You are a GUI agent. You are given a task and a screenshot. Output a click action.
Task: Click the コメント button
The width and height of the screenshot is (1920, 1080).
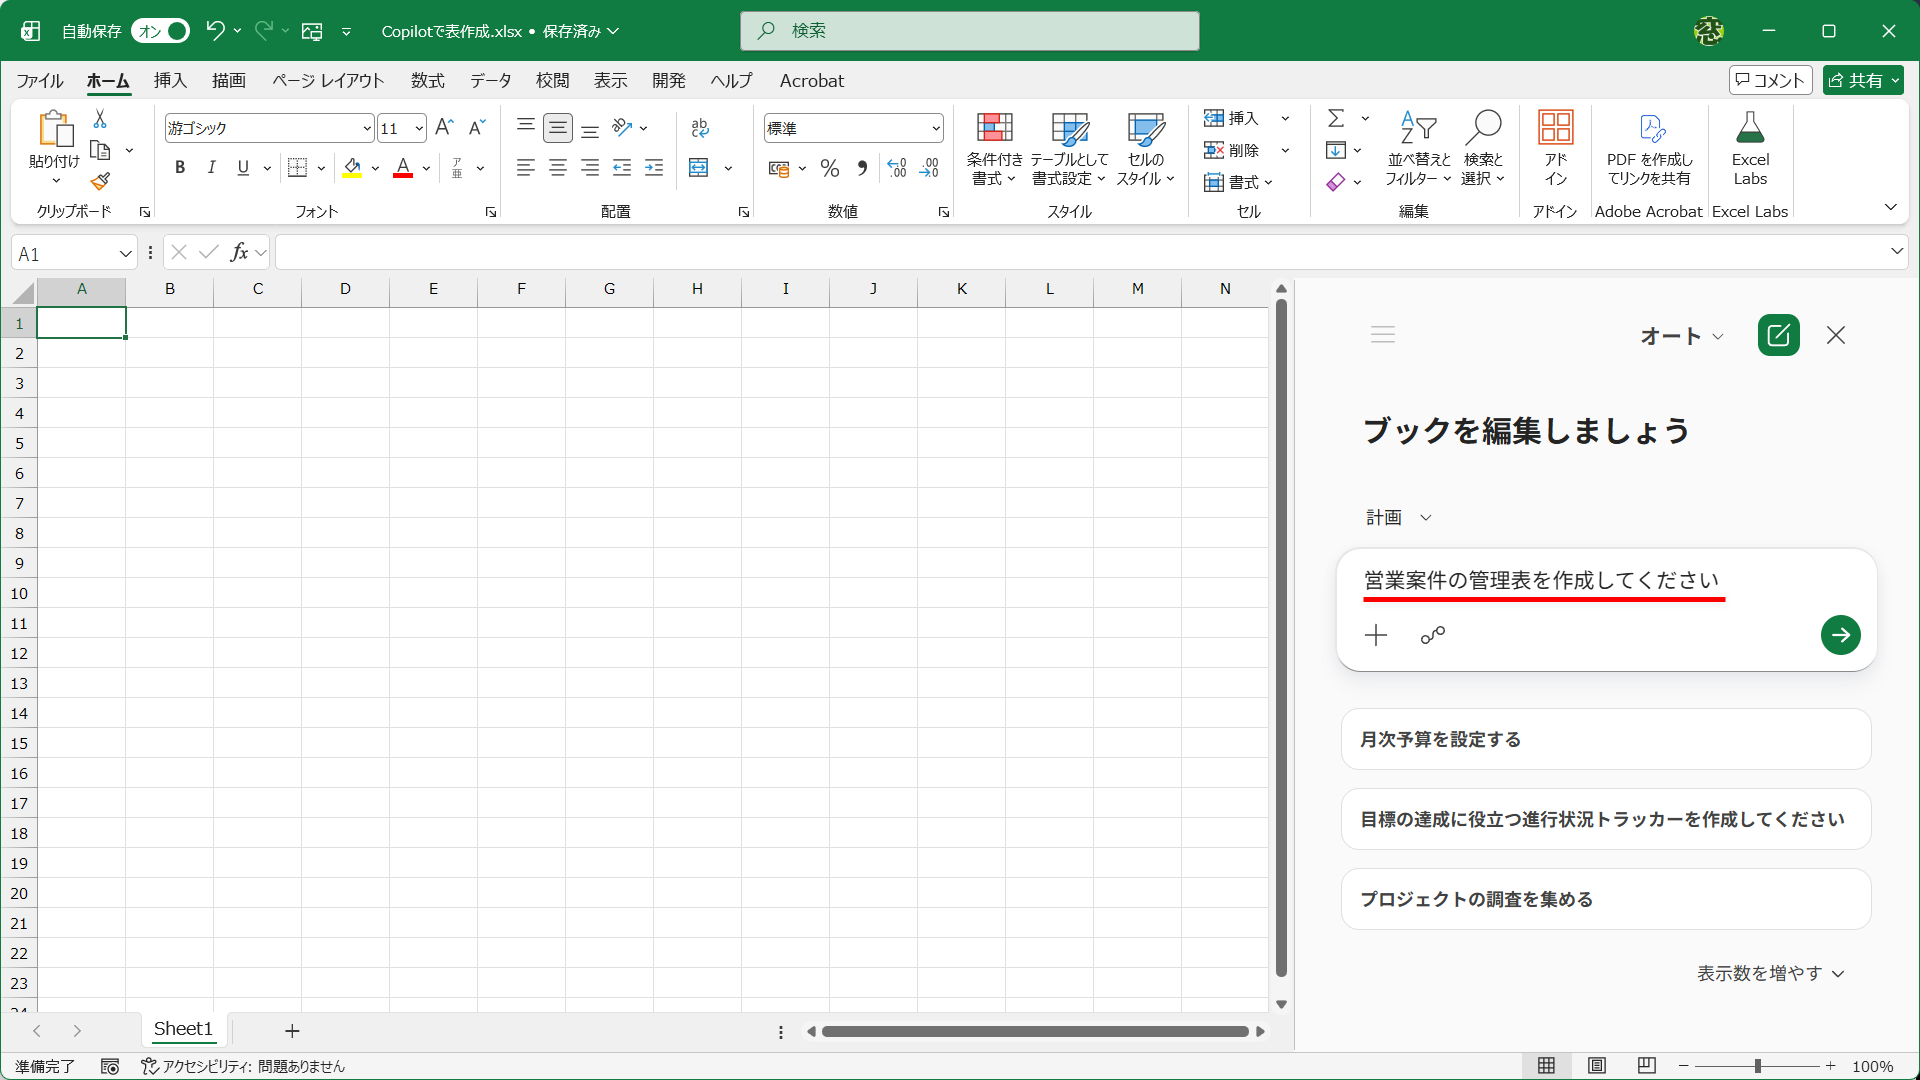click(1770, 81)
